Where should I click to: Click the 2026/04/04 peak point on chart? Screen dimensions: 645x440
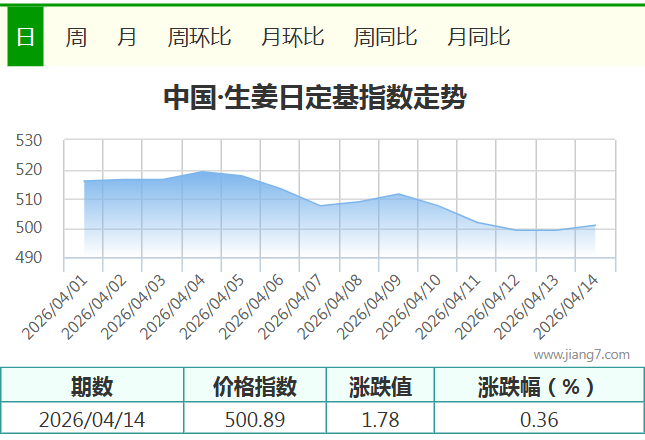tap(202, 172)
